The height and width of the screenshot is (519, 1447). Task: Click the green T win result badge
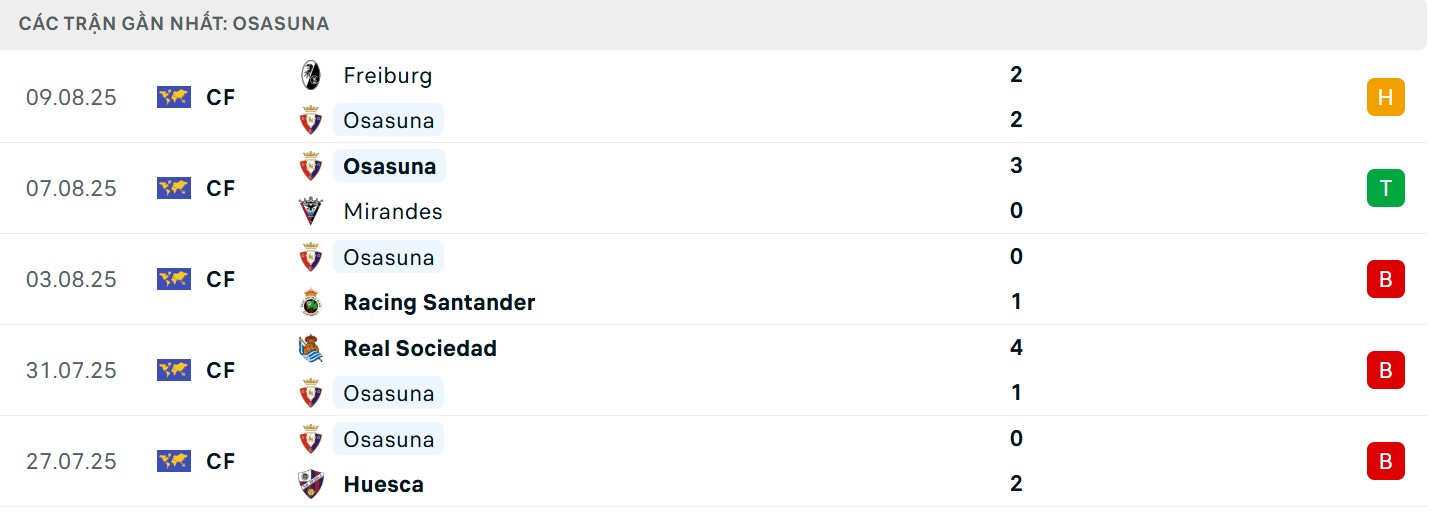point(1385,188)
